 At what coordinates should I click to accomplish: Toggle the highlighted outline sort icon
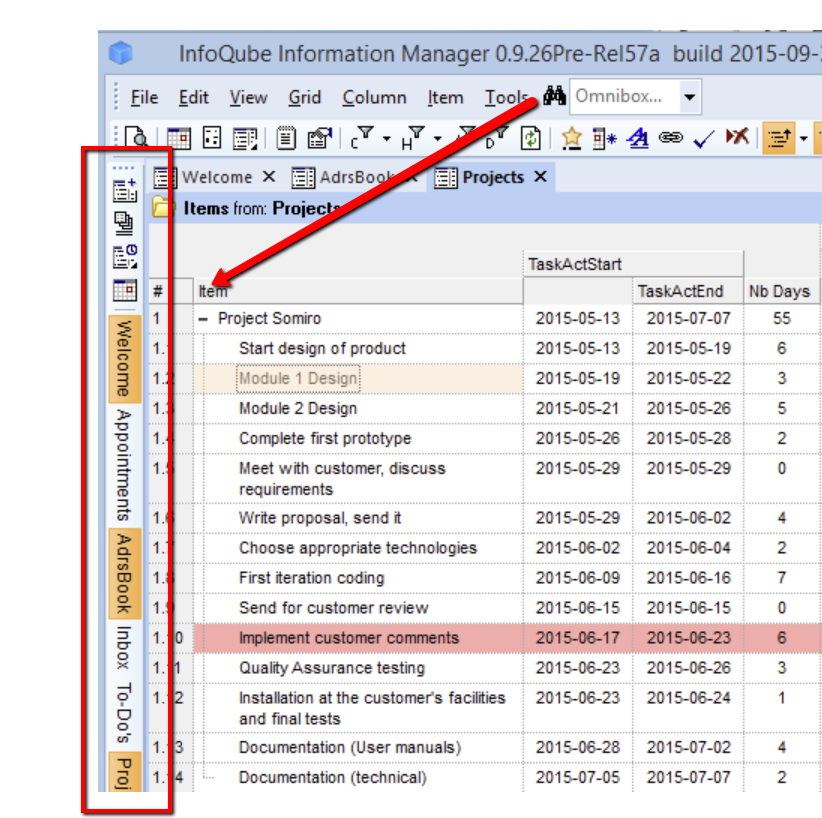point(778,138)
